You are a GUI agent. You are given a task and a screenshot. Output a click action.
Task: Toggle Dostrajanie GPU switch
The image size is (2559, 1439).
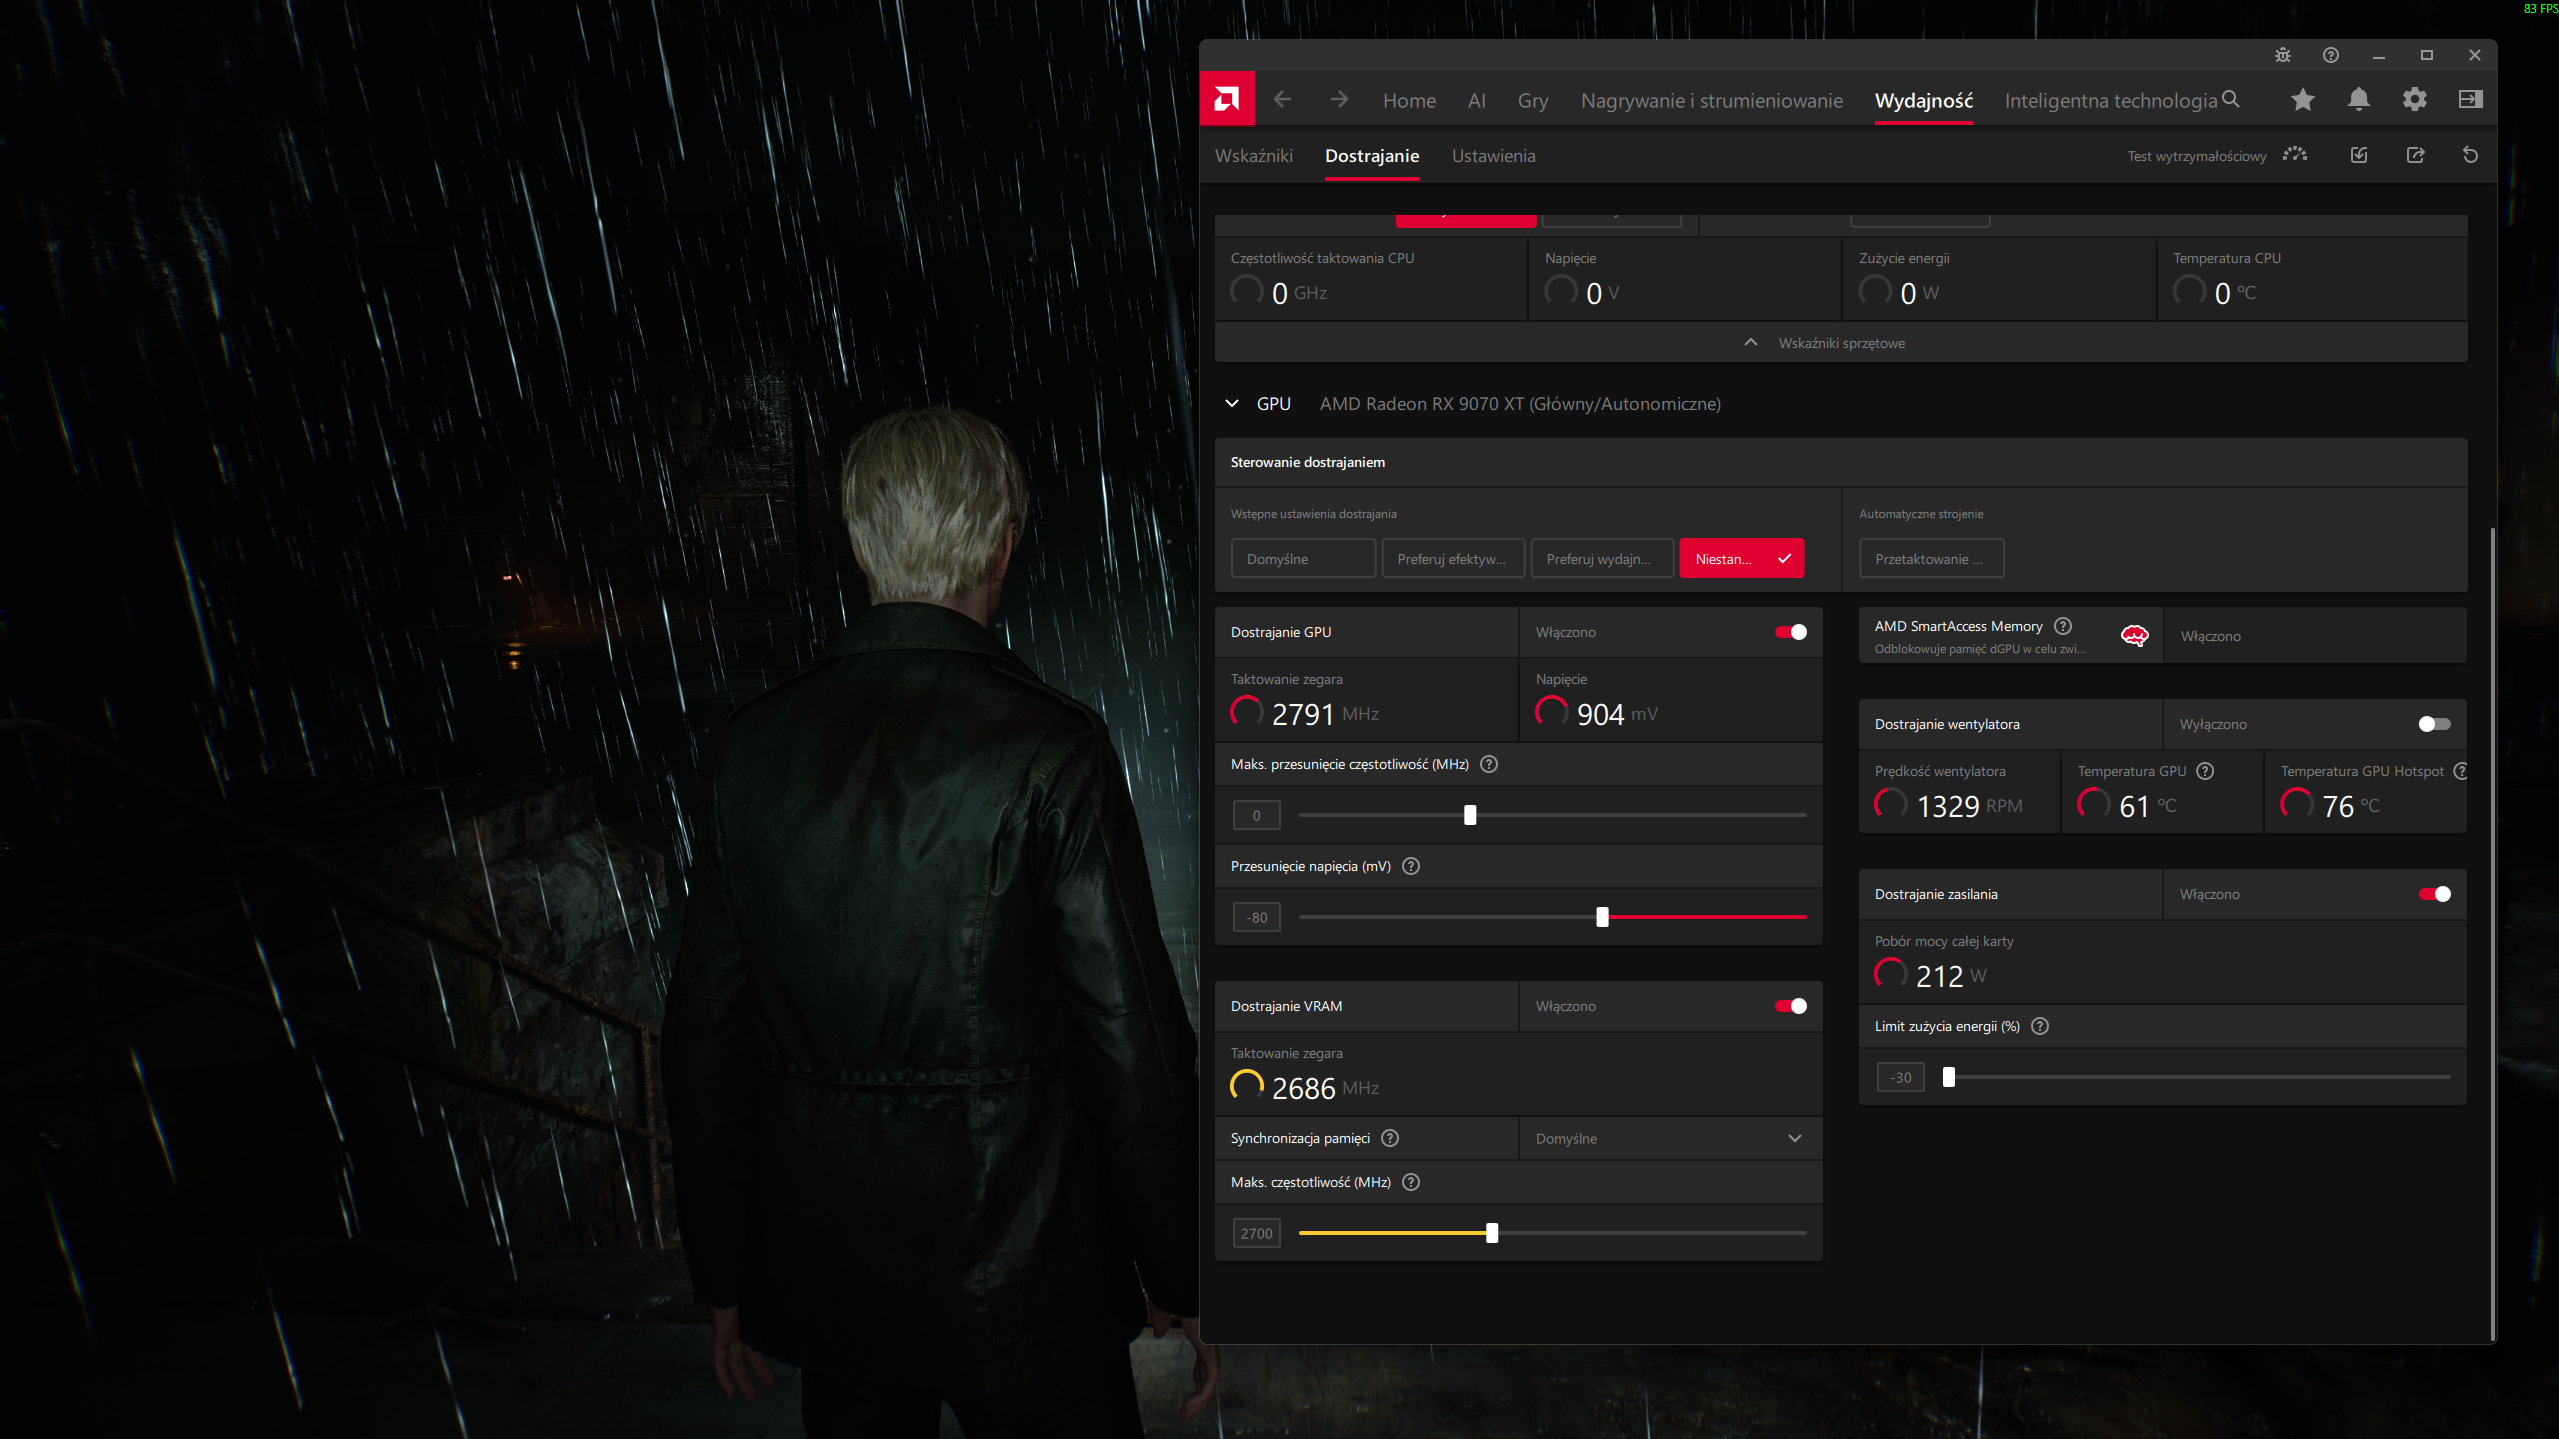coord(1791,632)
